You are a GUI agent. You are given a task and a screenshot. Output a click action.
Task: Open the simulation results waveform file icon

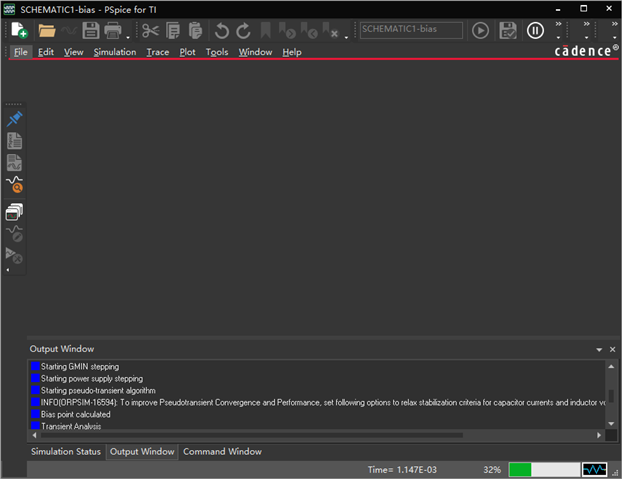(x=14, y=163)
